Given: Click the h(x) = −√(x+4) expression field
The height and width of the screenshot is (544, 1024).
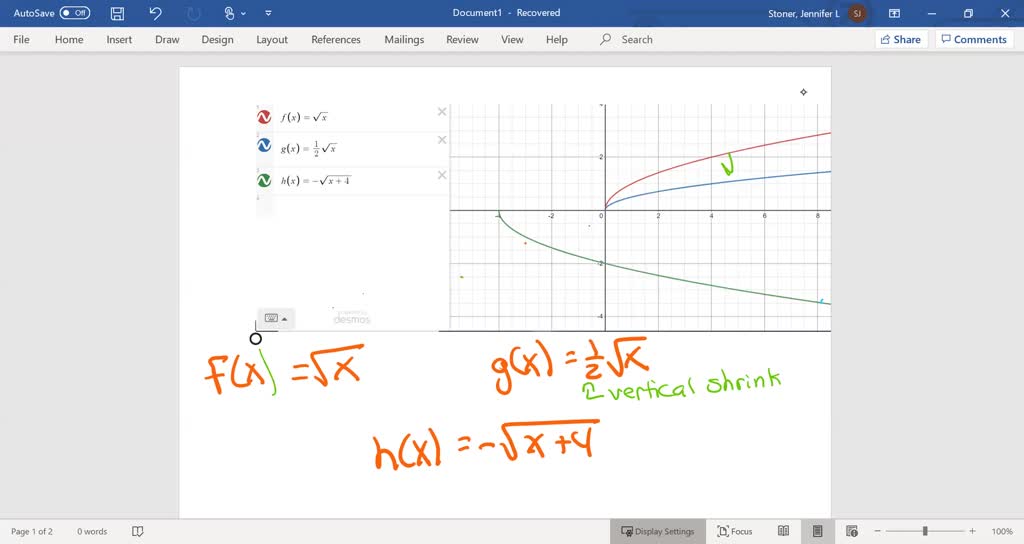Looking at the screenshot, I should coord(355,181).
